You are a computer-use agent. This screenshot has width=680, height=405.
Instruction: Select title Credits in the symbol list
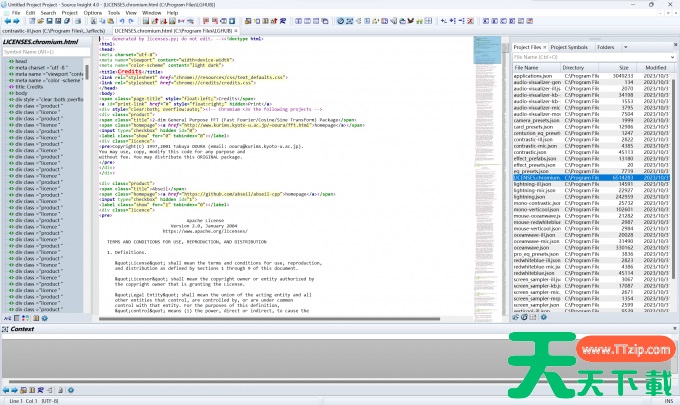(x=32, y=87)
